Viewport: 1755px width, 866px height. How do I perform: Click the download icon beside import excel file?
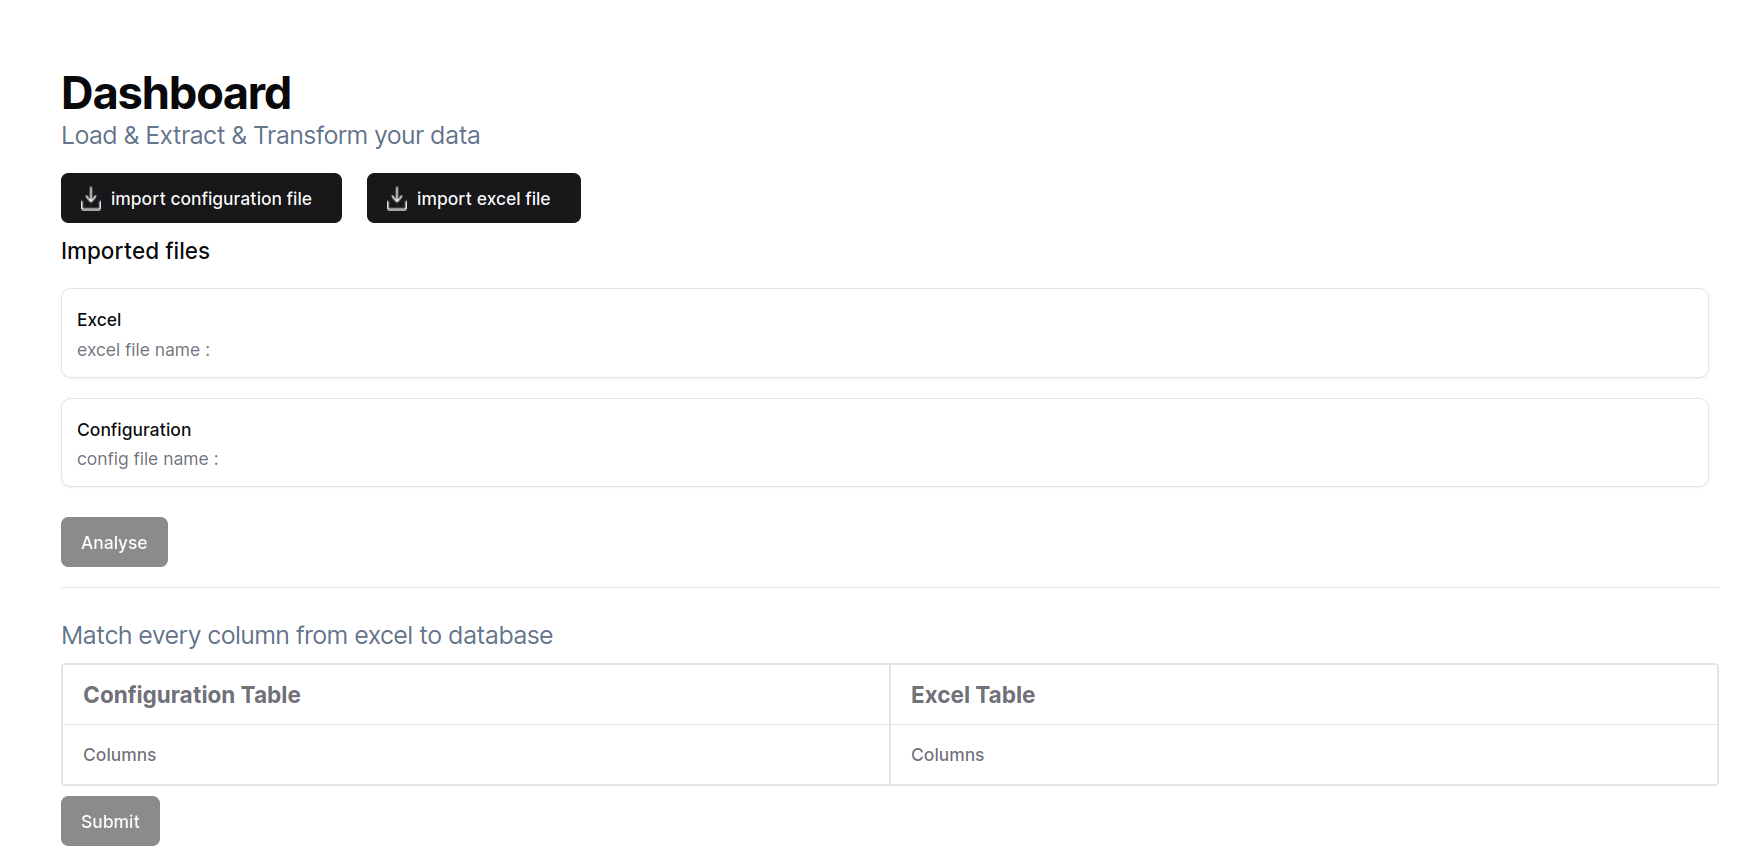tap(397, 199)
